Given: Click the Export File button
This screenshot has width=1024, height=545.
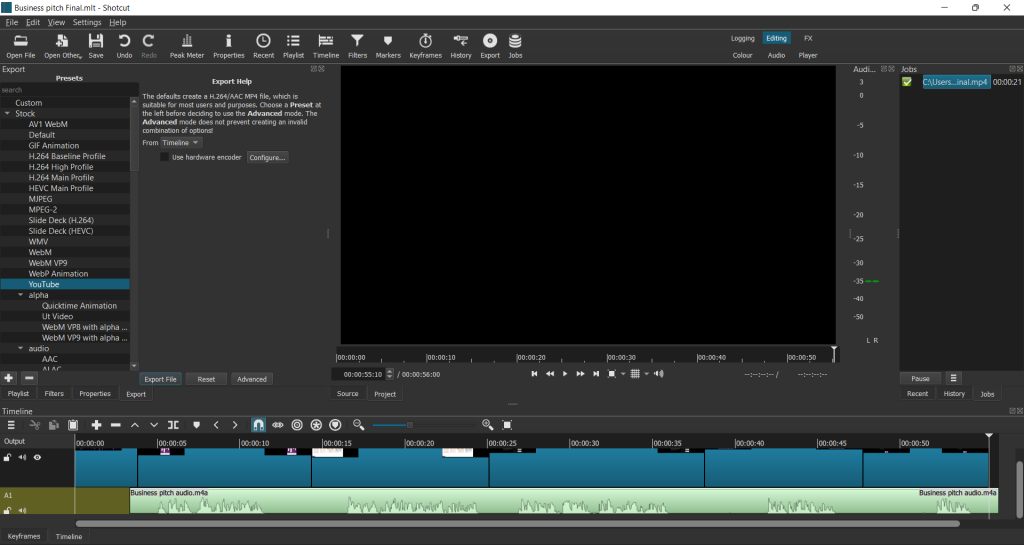Looking at the screenshot, I should pos(160,379).
